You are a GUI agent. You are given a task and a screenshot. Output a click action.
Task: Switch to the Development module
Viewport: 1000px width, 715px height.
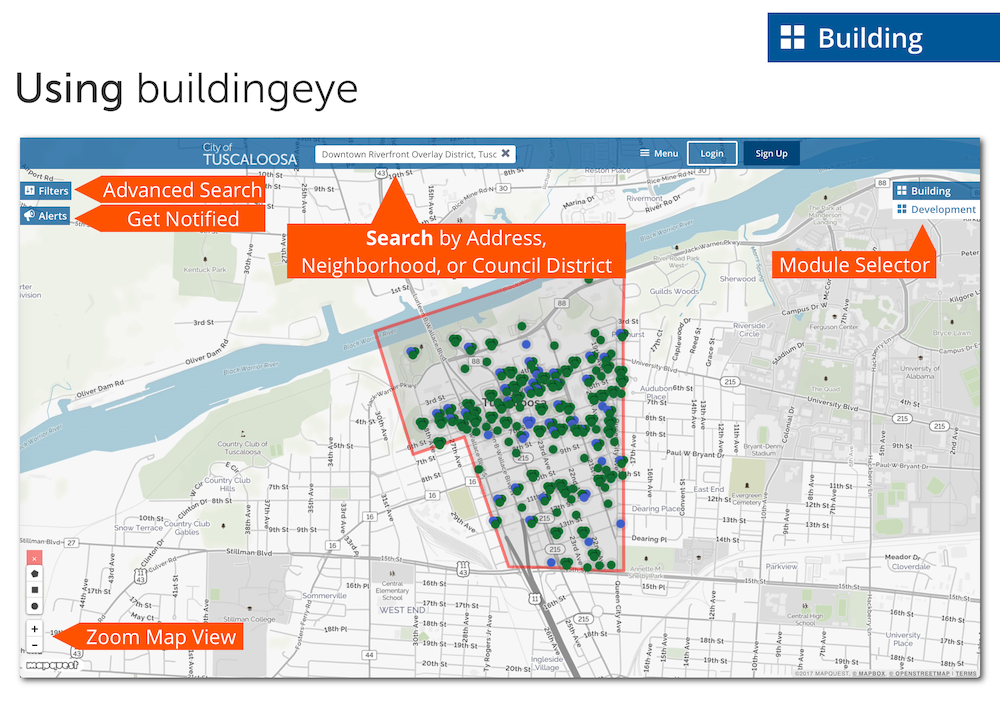pyautogui.click(x=936, y=209)
